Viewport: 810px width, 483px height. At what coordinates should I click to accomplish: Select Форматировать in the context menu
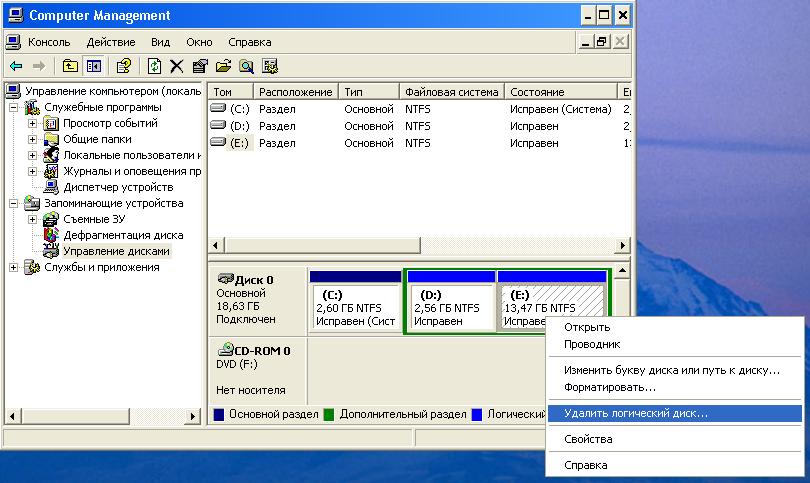610,386
